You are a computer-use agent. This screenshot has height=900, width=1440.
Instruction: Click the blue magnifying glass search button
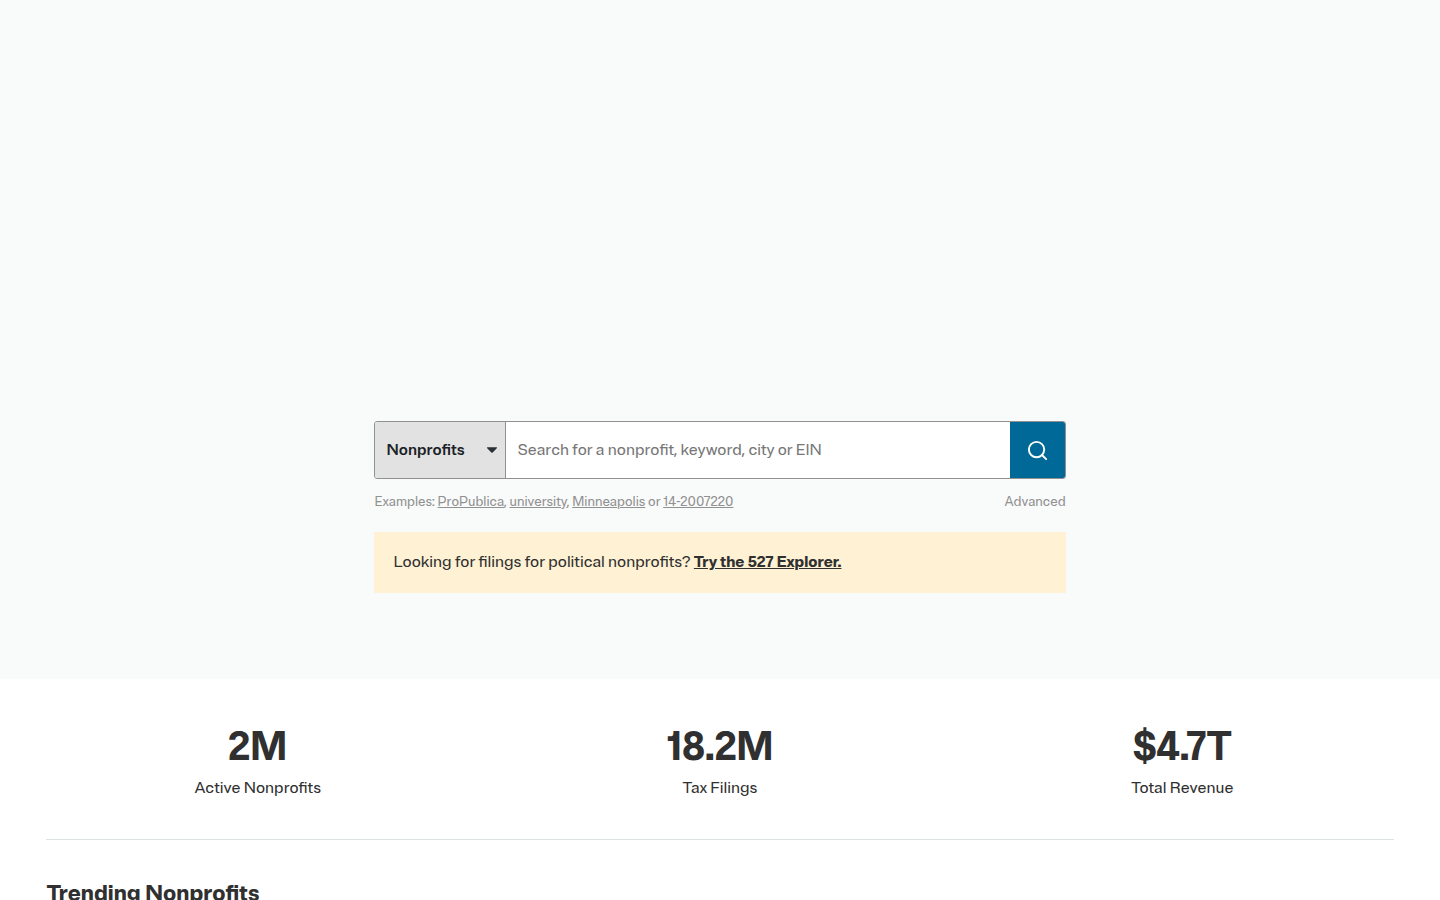[x=1037, y=450]
